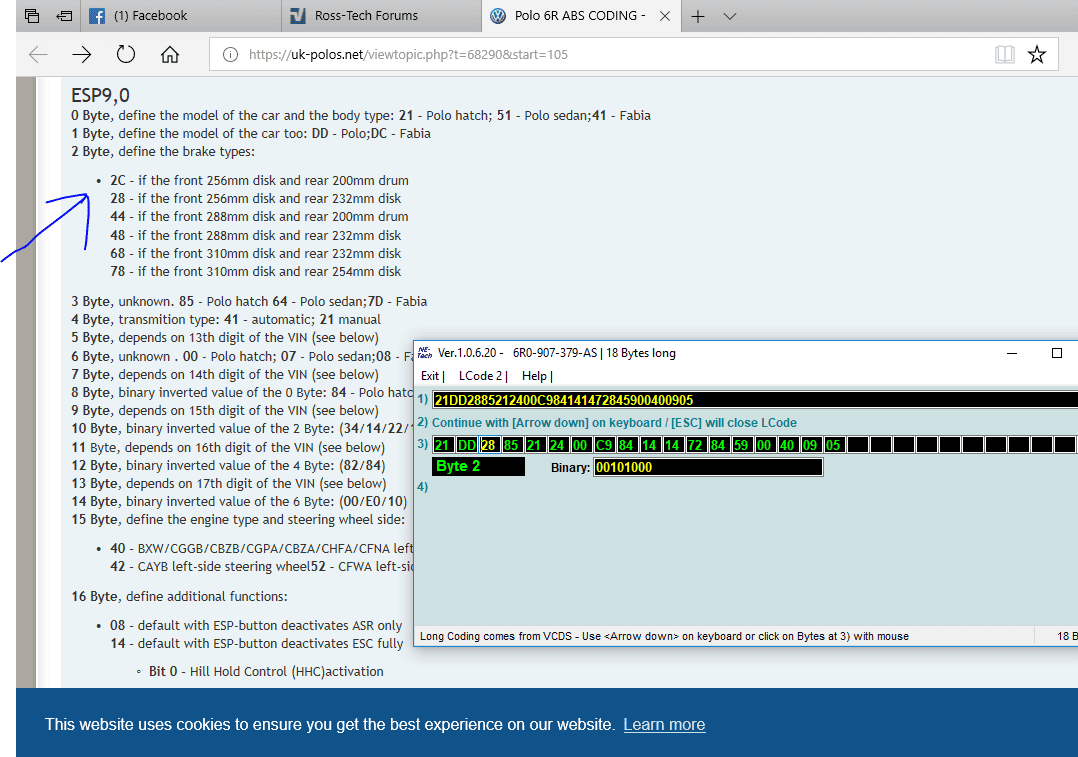Viewport: 1078px width, 757px height.
Task: Click the 68 front 310mm rear 232mm line
Action: coord(256,254)
